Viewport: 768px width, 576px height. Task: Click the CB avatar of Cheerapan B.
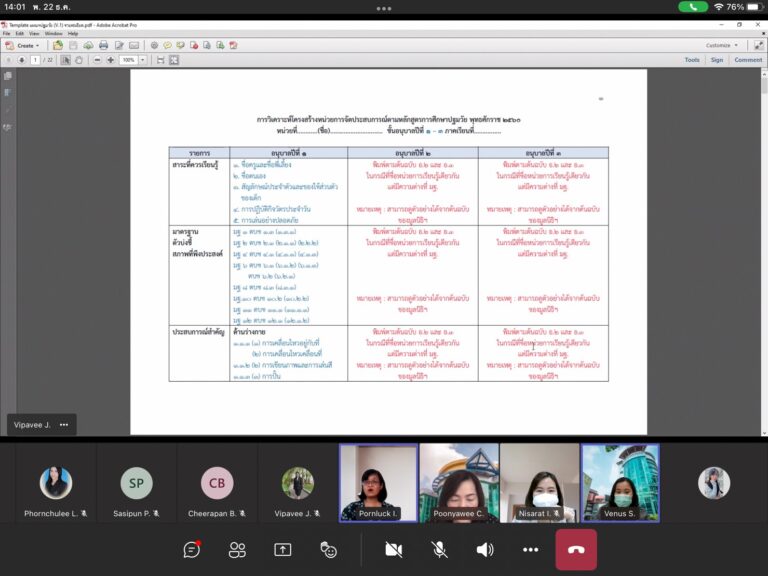tap(217, 483)
